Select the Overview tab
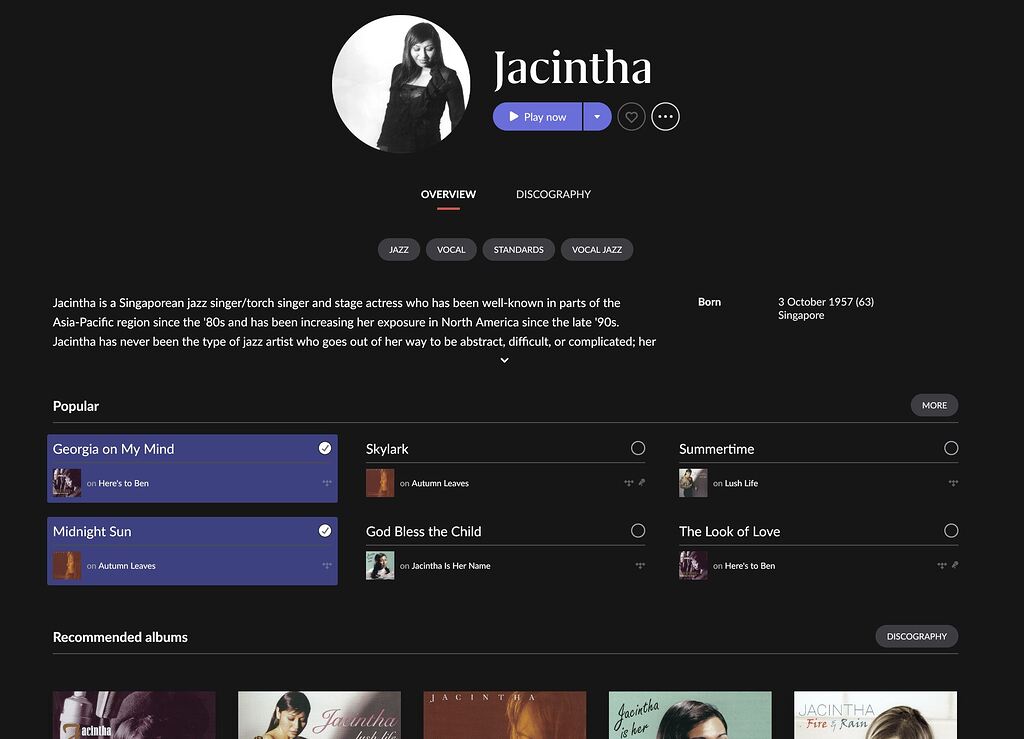This screenshot has width=1024, height=739. point(448,195)
